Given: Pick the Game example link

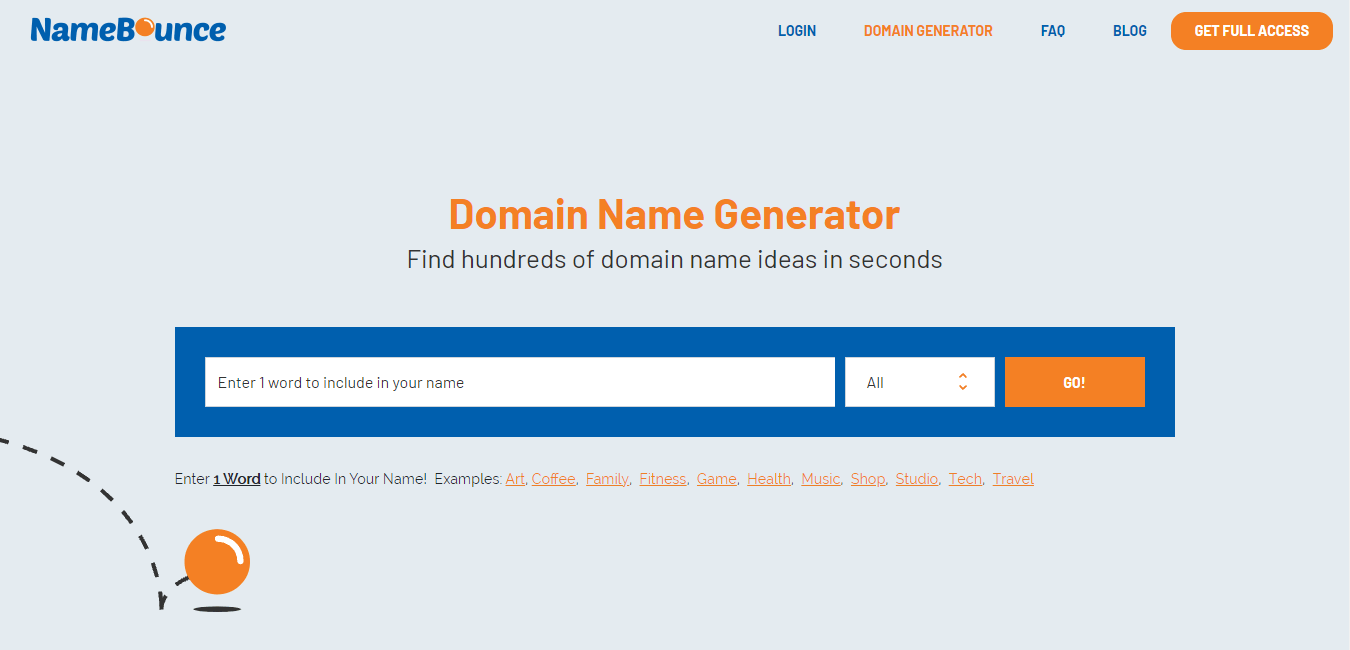Looking at the screenshot, I should coord(716,479).
